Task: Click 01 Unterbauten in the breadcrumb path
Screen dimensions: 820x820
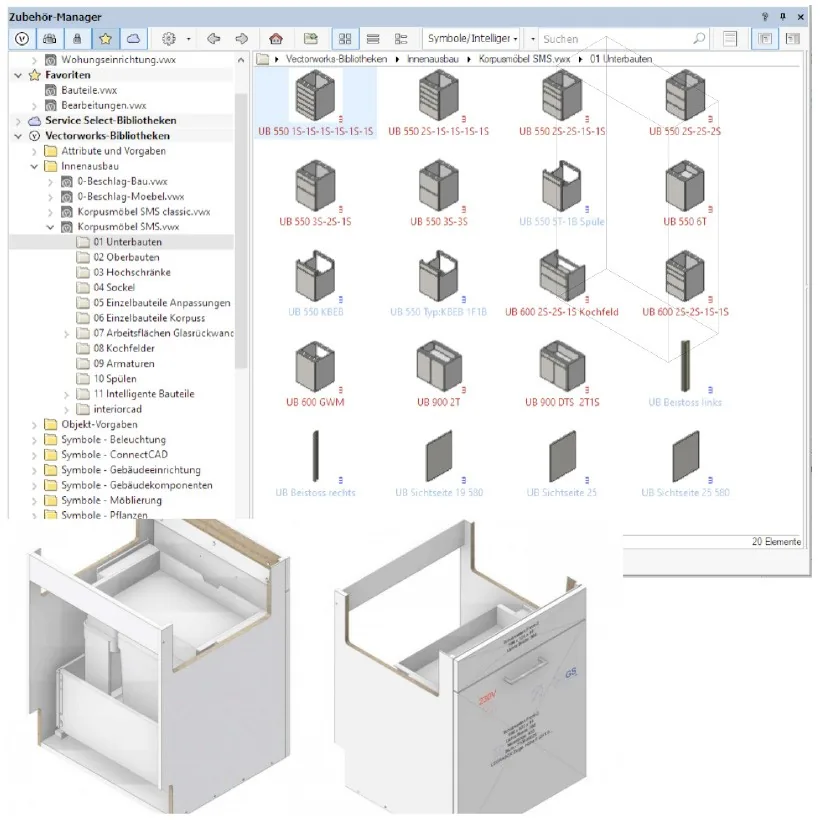Action: [621, 59]
